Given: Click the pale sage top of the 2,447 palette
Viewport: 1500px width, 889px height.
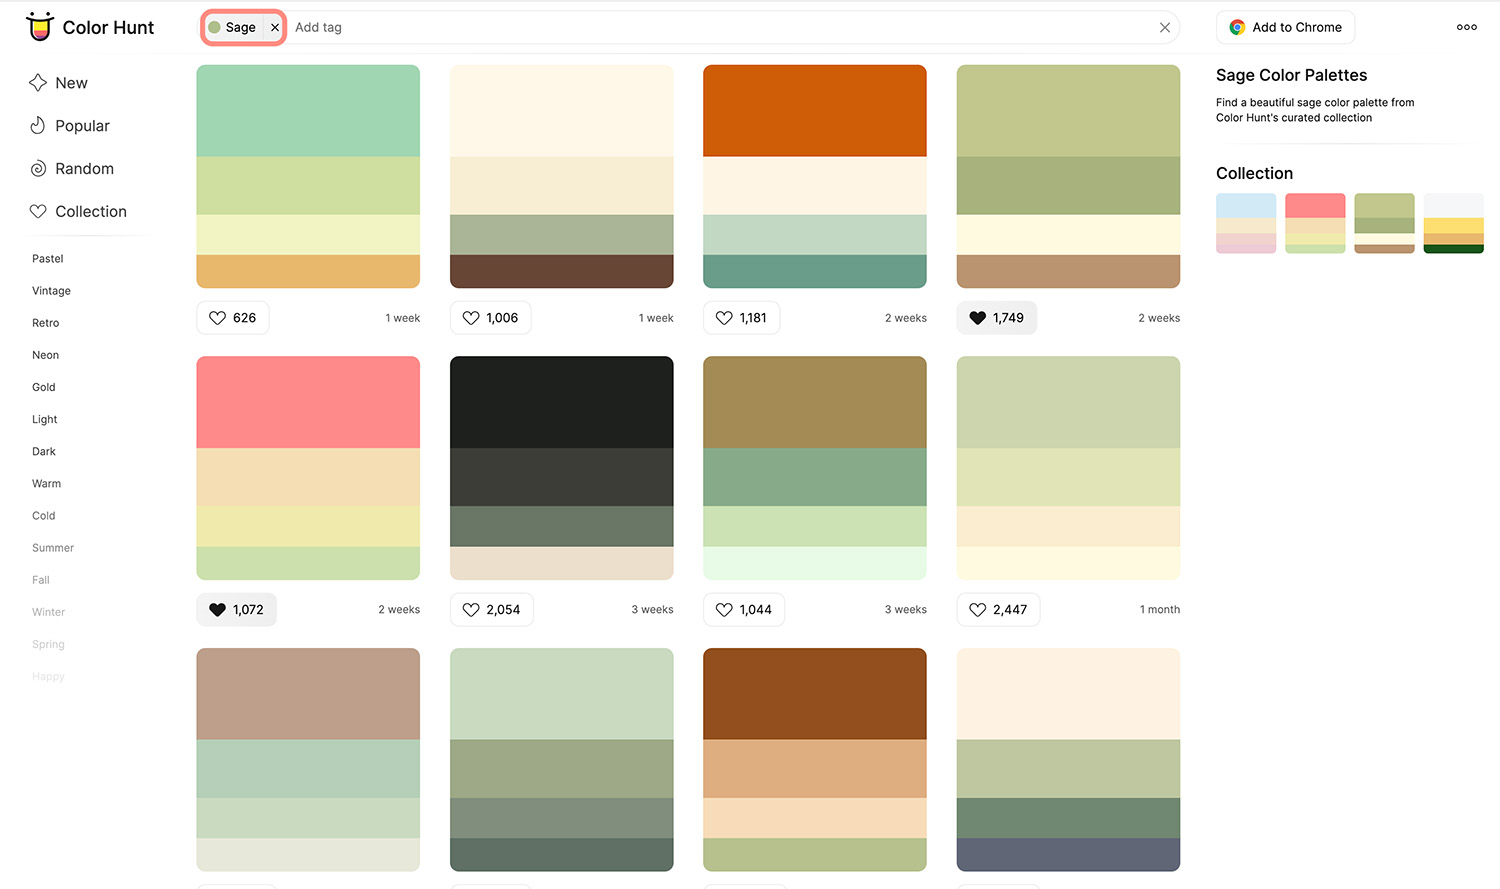Looking at the screenshot, I should tap(1068, 403).
